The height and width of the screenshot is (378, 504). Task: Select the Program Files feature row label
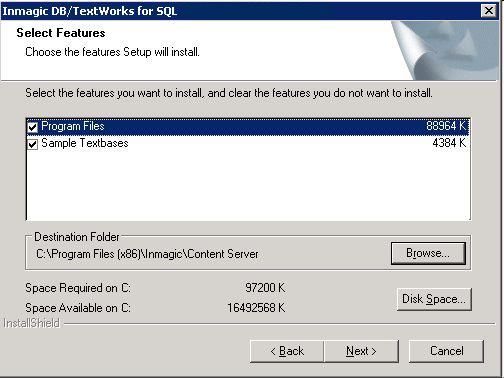pyautogui.click(x=73, y=126)
